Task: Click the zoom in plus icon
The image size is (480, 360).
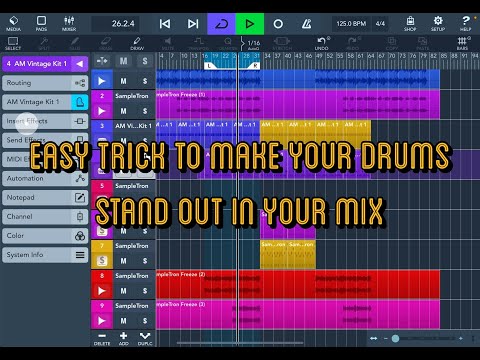Action: (x=461, y=339)
